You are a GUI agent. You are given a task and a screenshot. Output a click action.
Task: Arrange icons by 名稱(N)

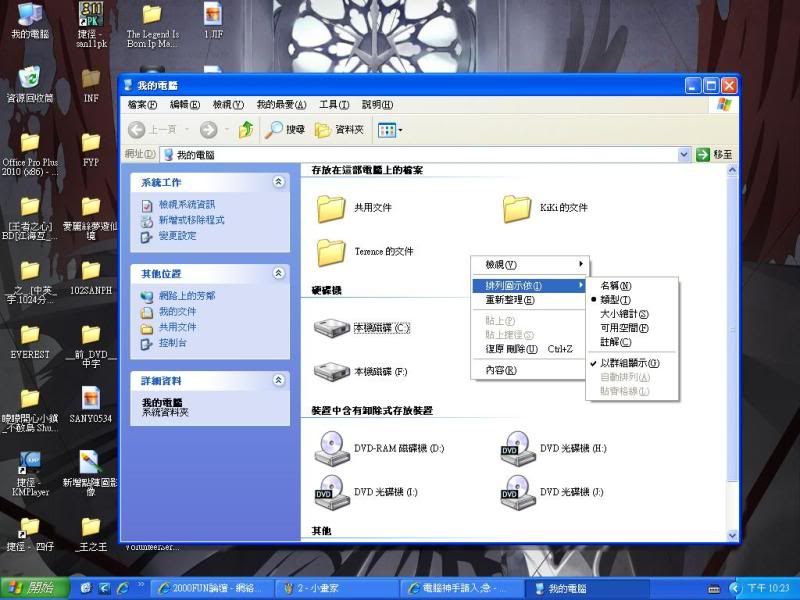632,286
